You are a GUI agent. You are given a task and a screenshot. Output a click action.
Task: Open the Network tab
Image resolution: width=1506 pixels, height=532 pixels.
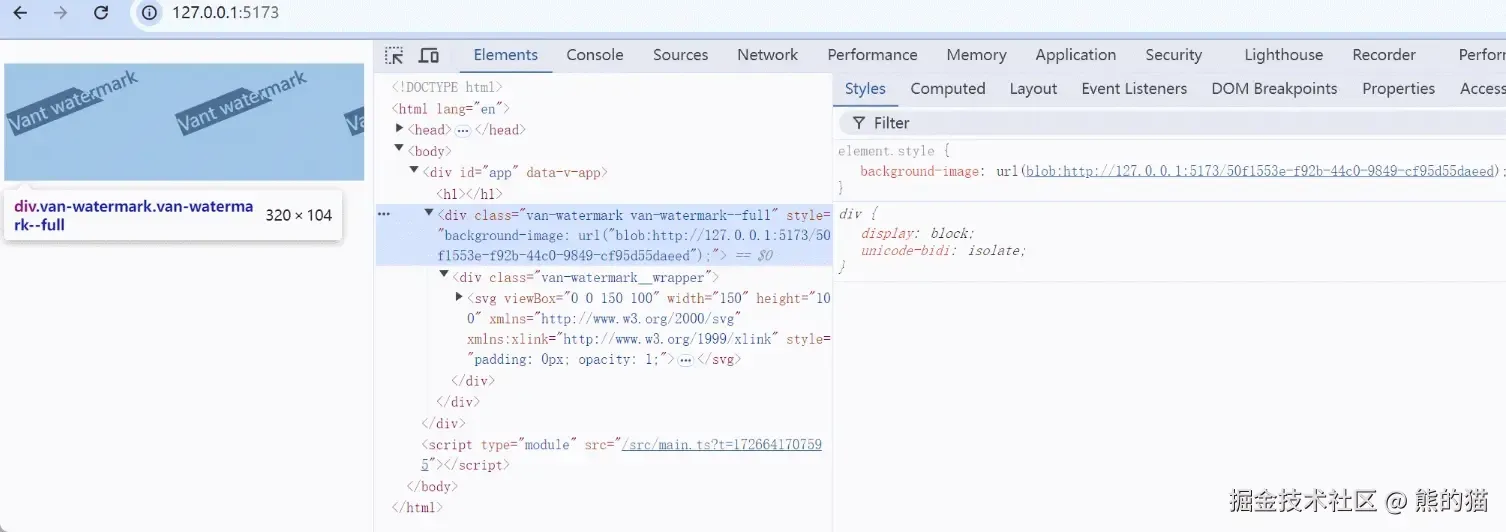pyautogui.click(x=768, y=56)
